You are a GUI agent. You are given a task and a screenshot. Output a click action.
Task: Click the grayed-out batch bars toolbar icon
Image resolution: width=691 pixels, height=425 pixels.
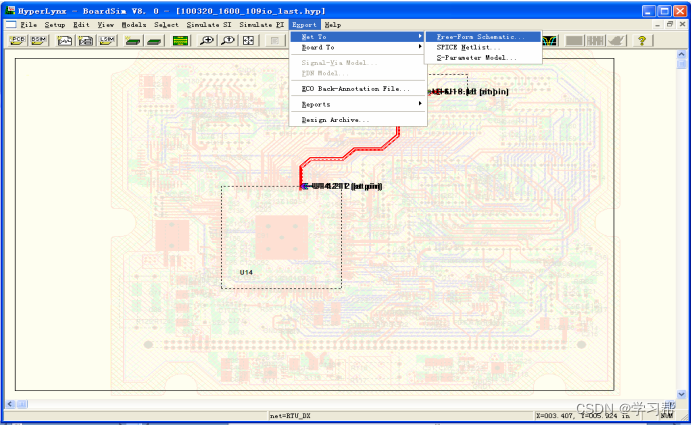click(x=595, y=41)
